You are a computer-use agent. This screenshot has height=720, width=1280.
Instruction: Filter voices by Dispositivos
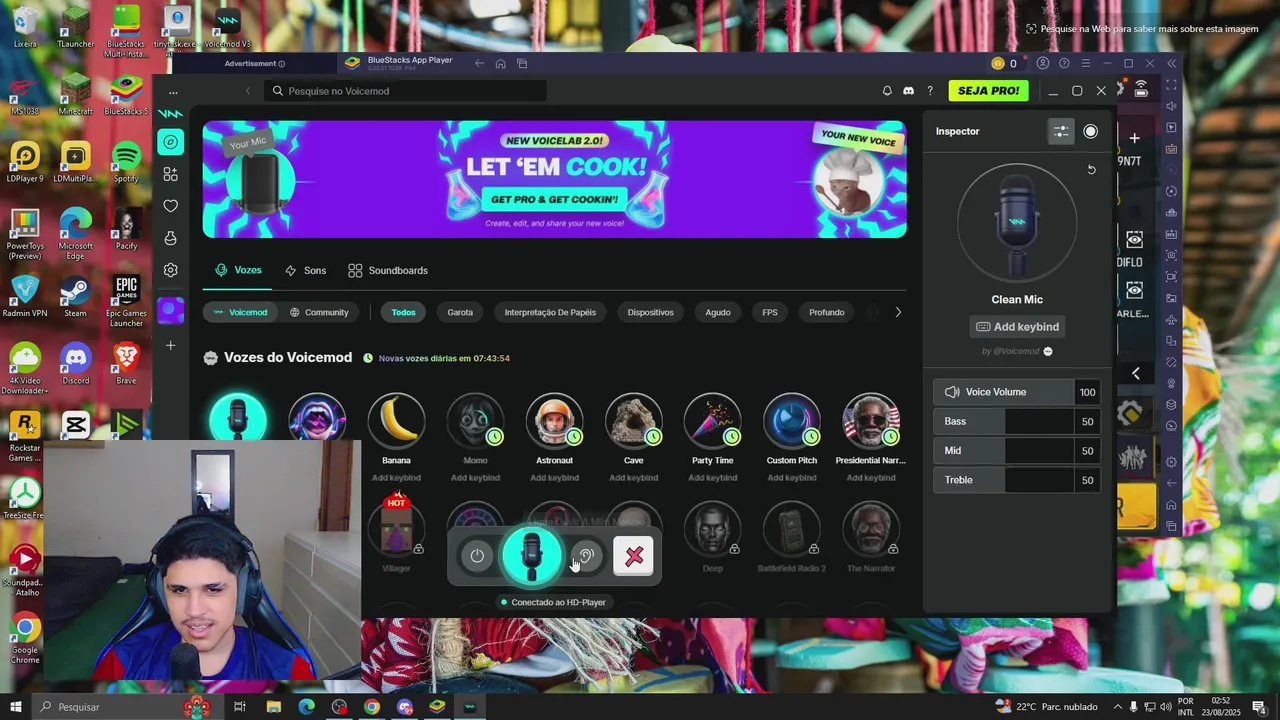651,312
